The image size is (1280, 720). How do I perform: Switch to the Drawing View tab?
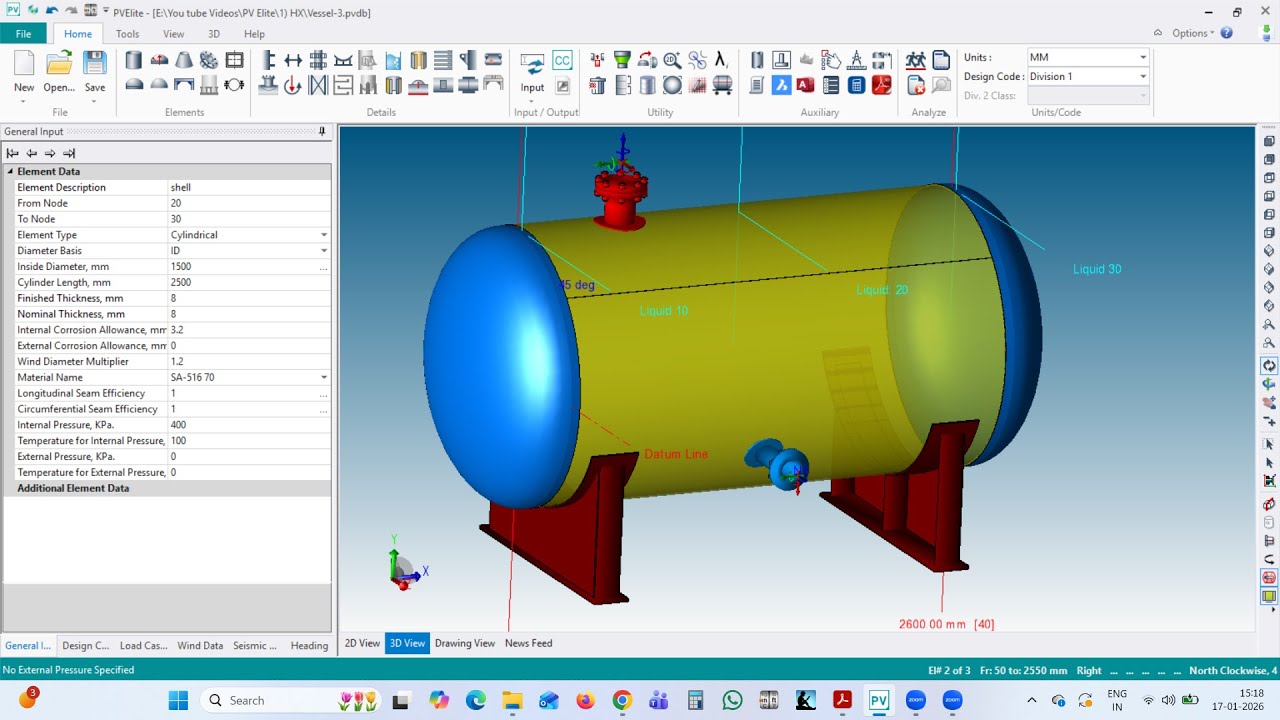coord(465,643)
